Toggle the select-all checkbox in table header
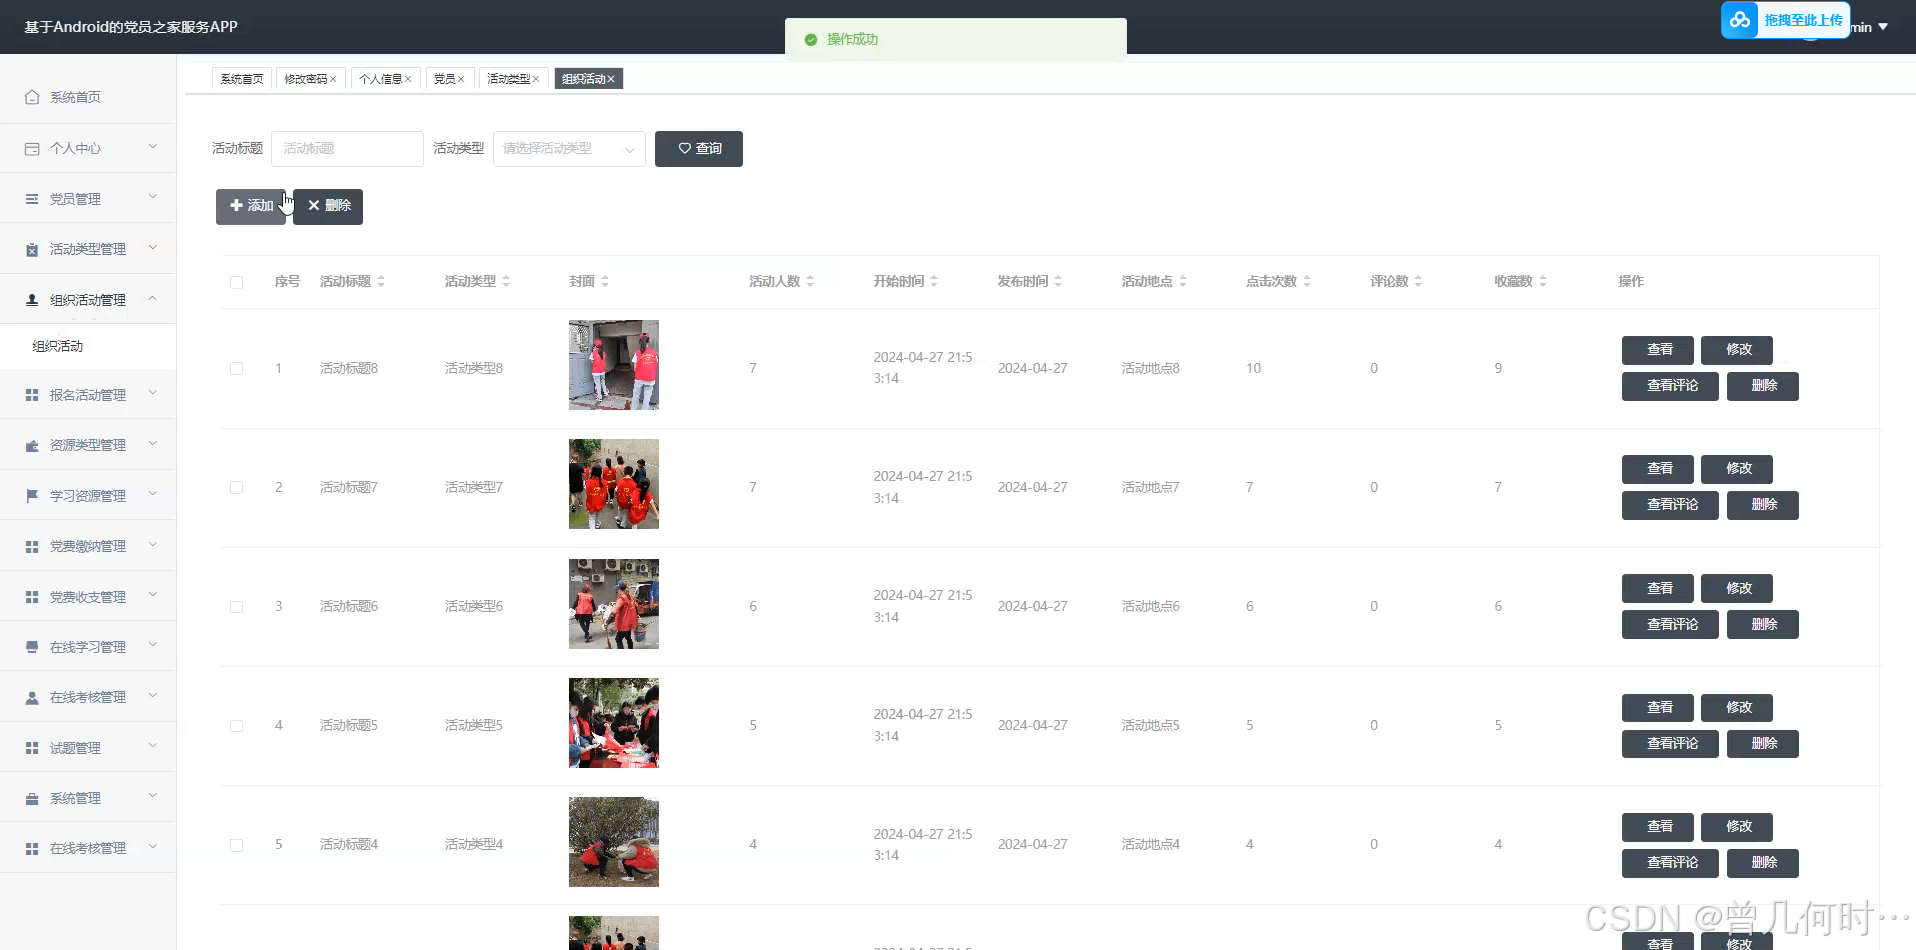 (x=237, y=282)
